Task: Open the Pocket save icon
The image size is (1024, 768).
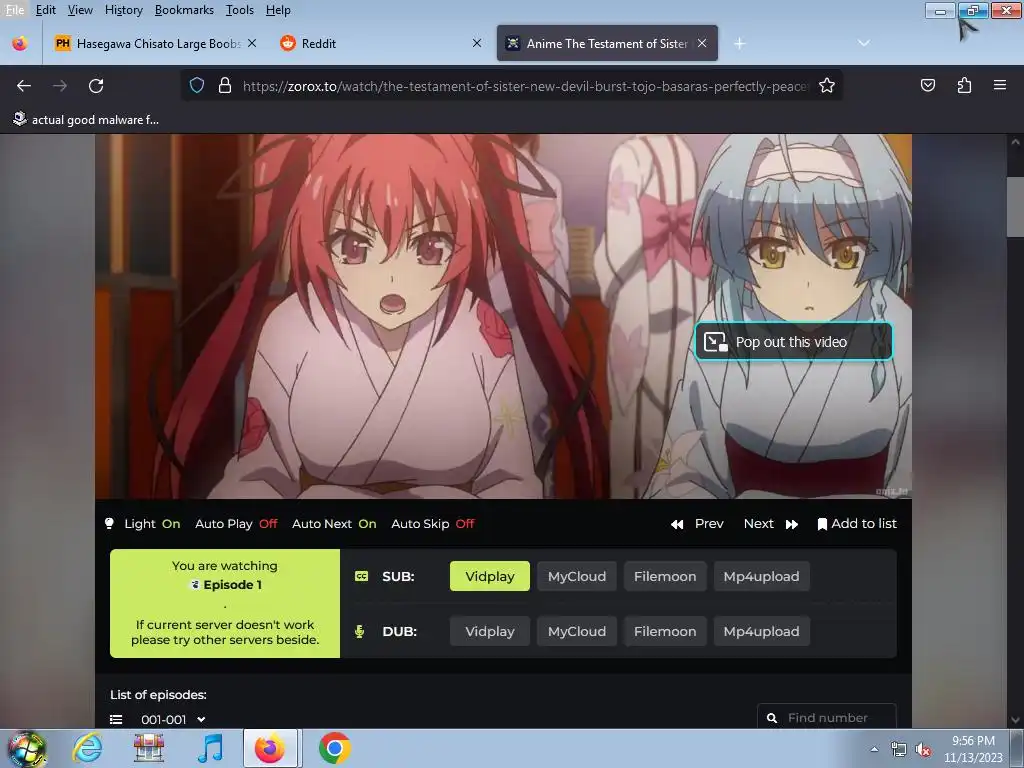Action: 927,86
